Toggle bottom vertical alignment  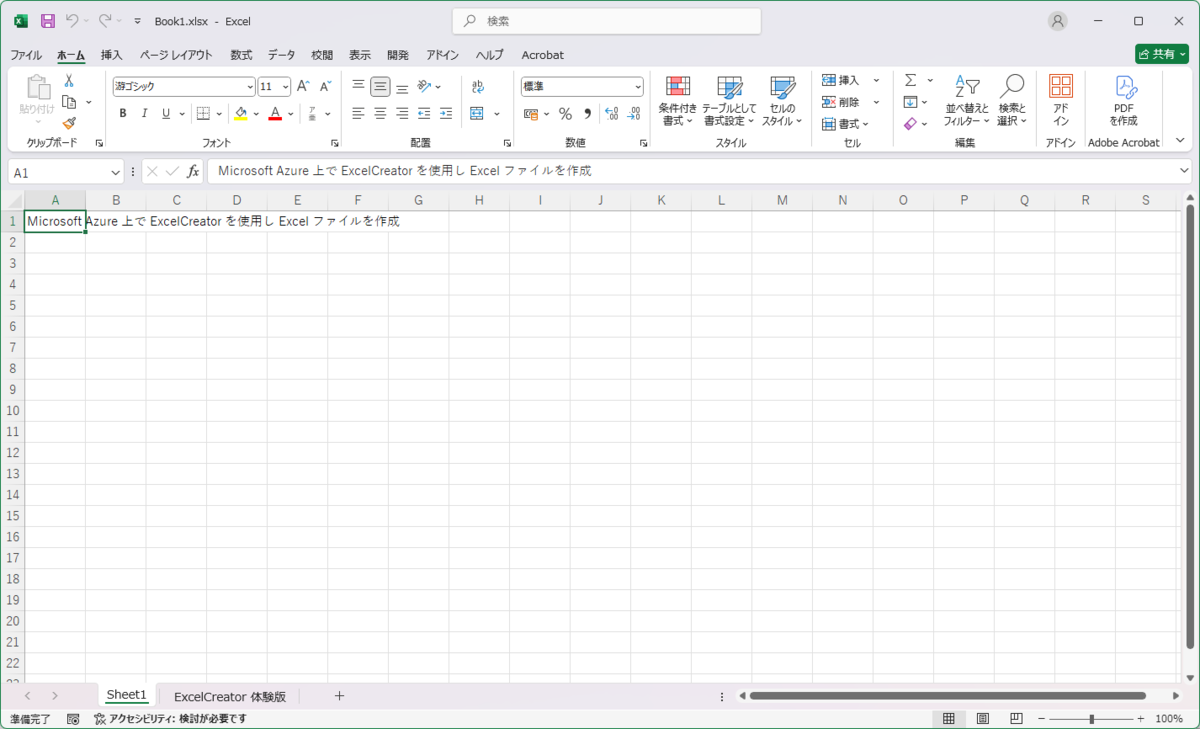[402, 87]
